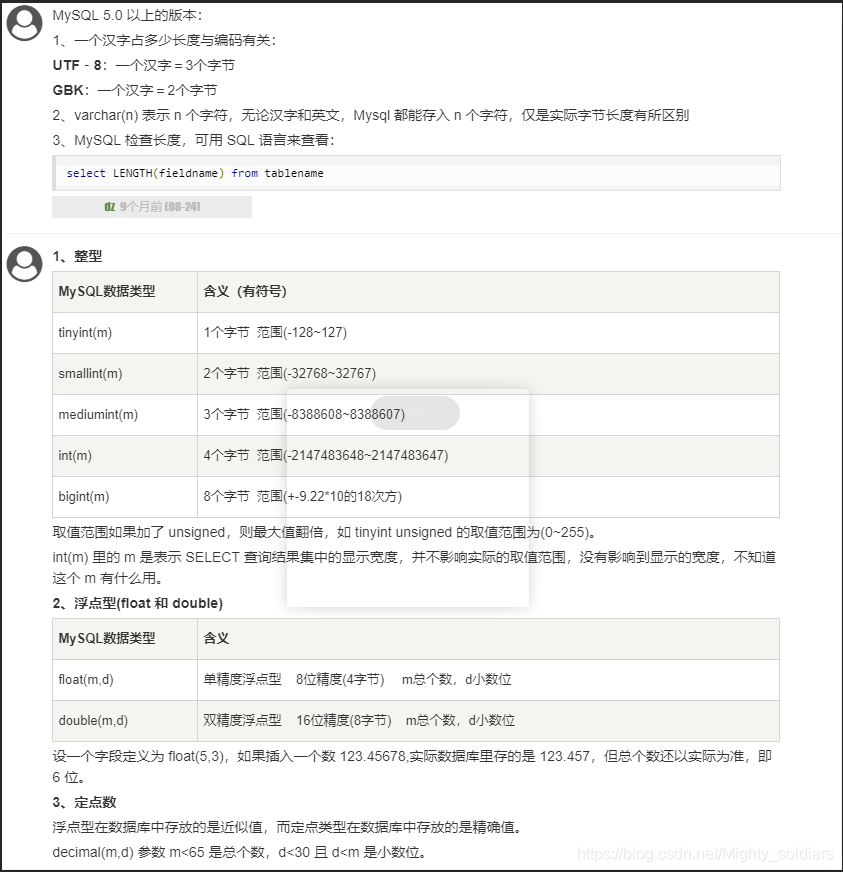Click the 'UTF - 8:' bold label
This screenshot has height=872, width=843.
(80, 65)
